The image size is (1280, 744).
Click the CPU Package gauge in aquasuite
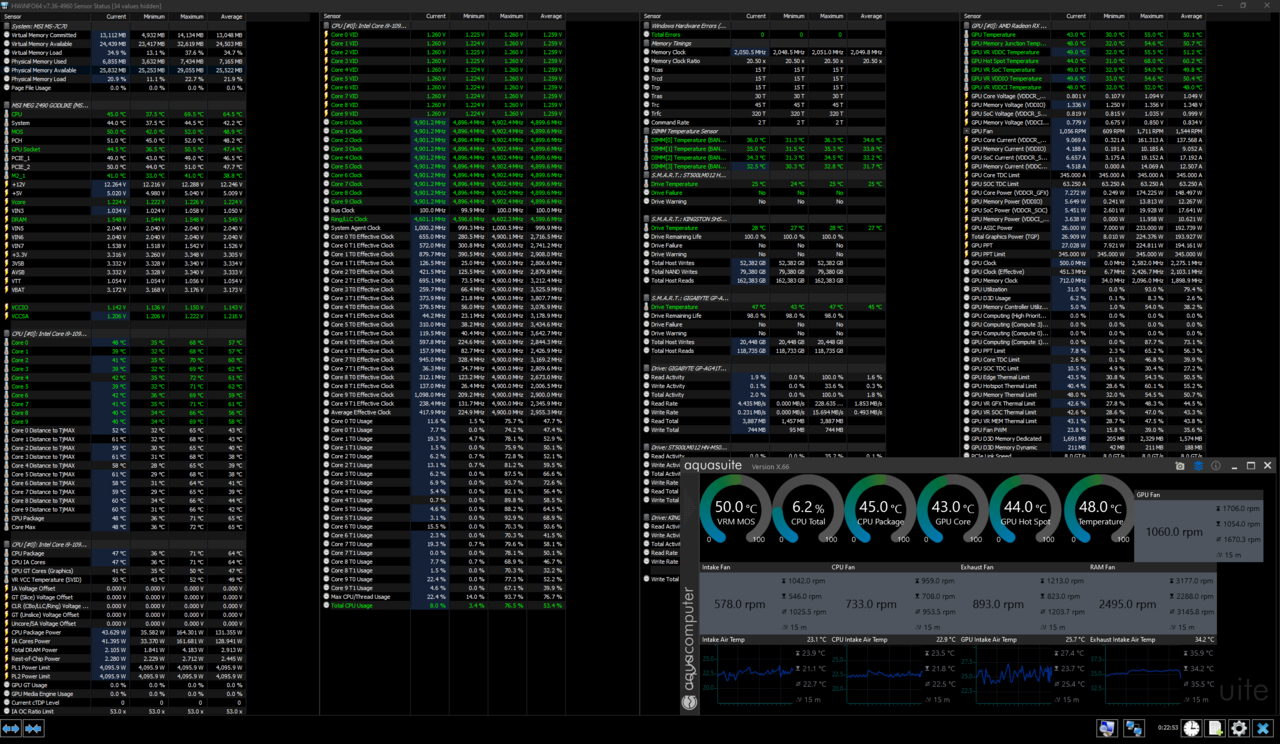pyautogui.click(x=880, y=510)
